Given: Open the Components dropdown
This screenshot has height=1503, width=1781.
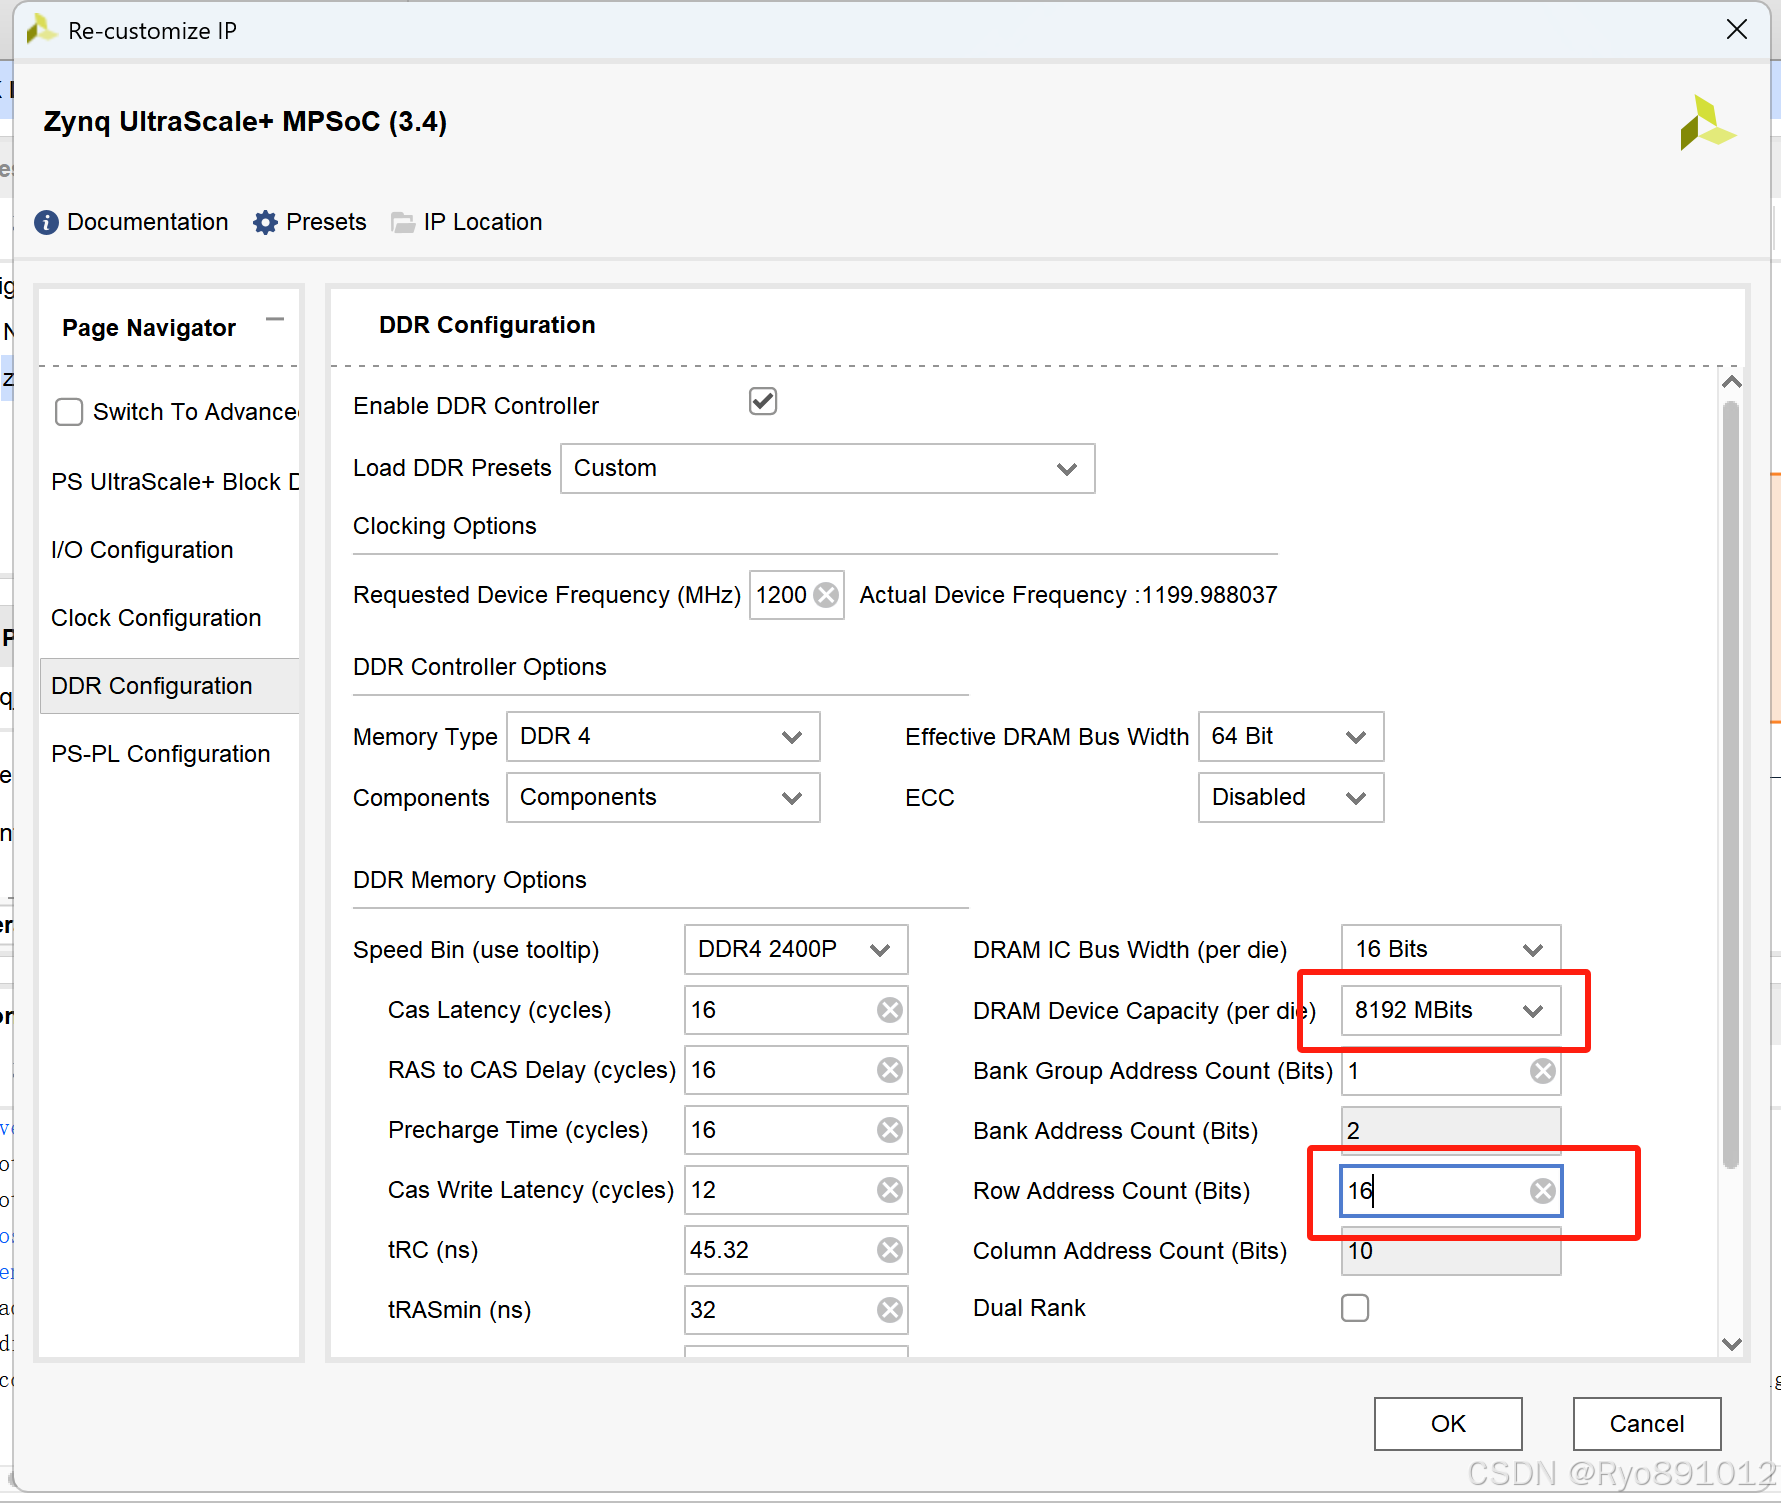Looking at the screenshot, I should click(663, 797).
